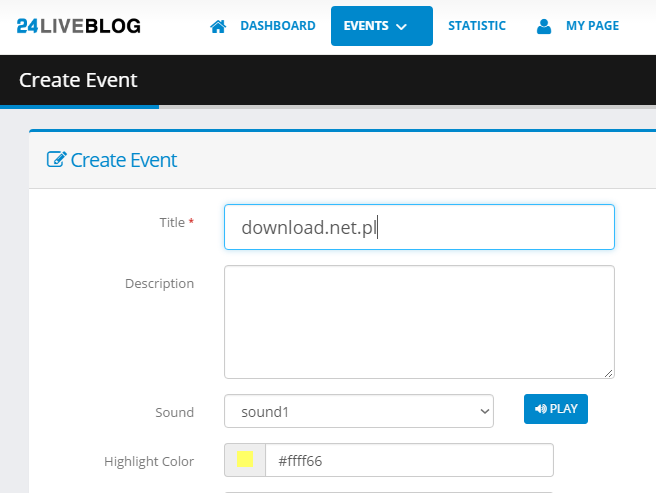
Task: Click the speaker icon on the Play button
Action: point(541,408)
